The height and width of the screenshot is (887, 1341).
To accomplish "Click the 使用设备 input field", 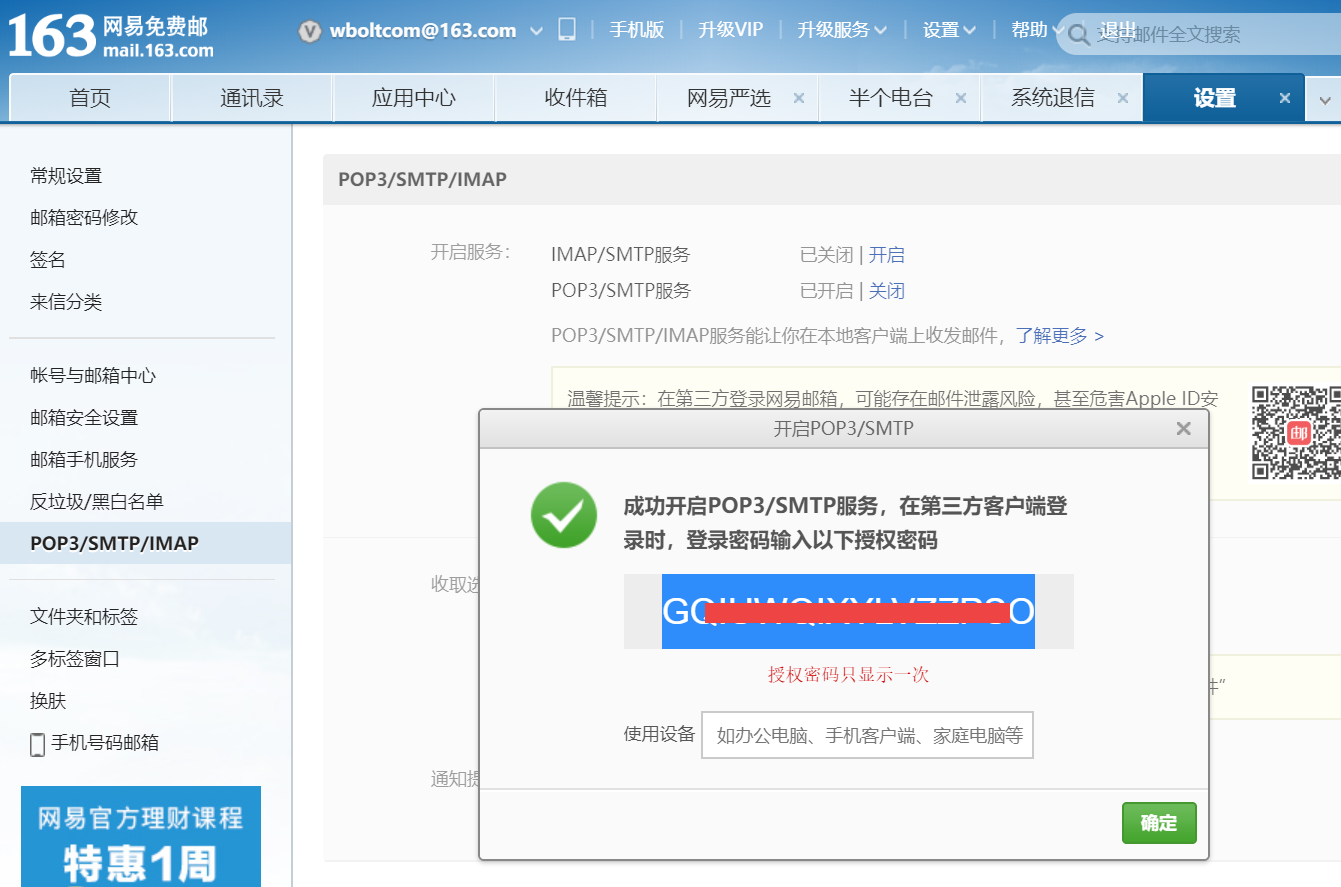I will click(868, 734).
